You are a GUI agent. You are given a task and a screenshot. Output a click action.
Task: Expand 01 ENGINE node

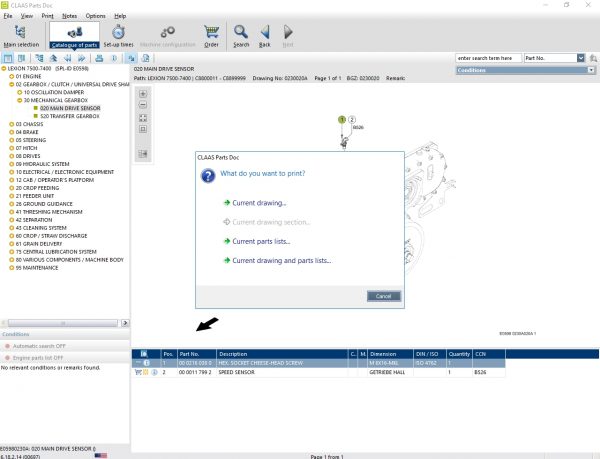point(11,76)
